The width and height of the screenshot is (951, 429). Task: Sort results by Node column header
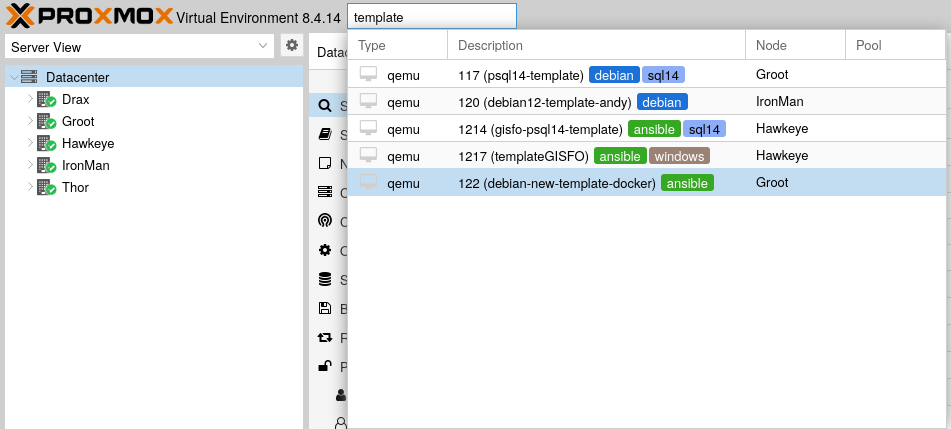tap(794, 45)
